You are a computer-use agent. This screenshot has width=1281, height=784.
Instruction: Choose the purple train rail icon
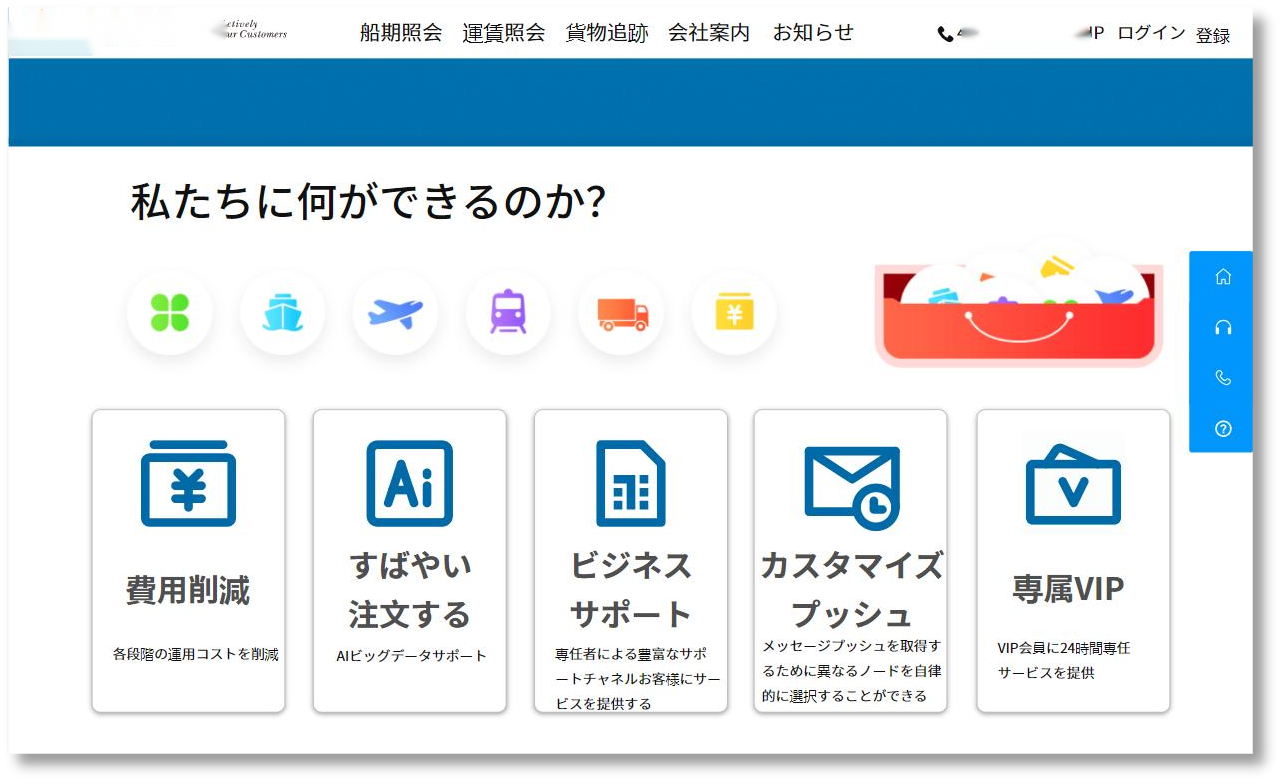(x=508, y=313)
